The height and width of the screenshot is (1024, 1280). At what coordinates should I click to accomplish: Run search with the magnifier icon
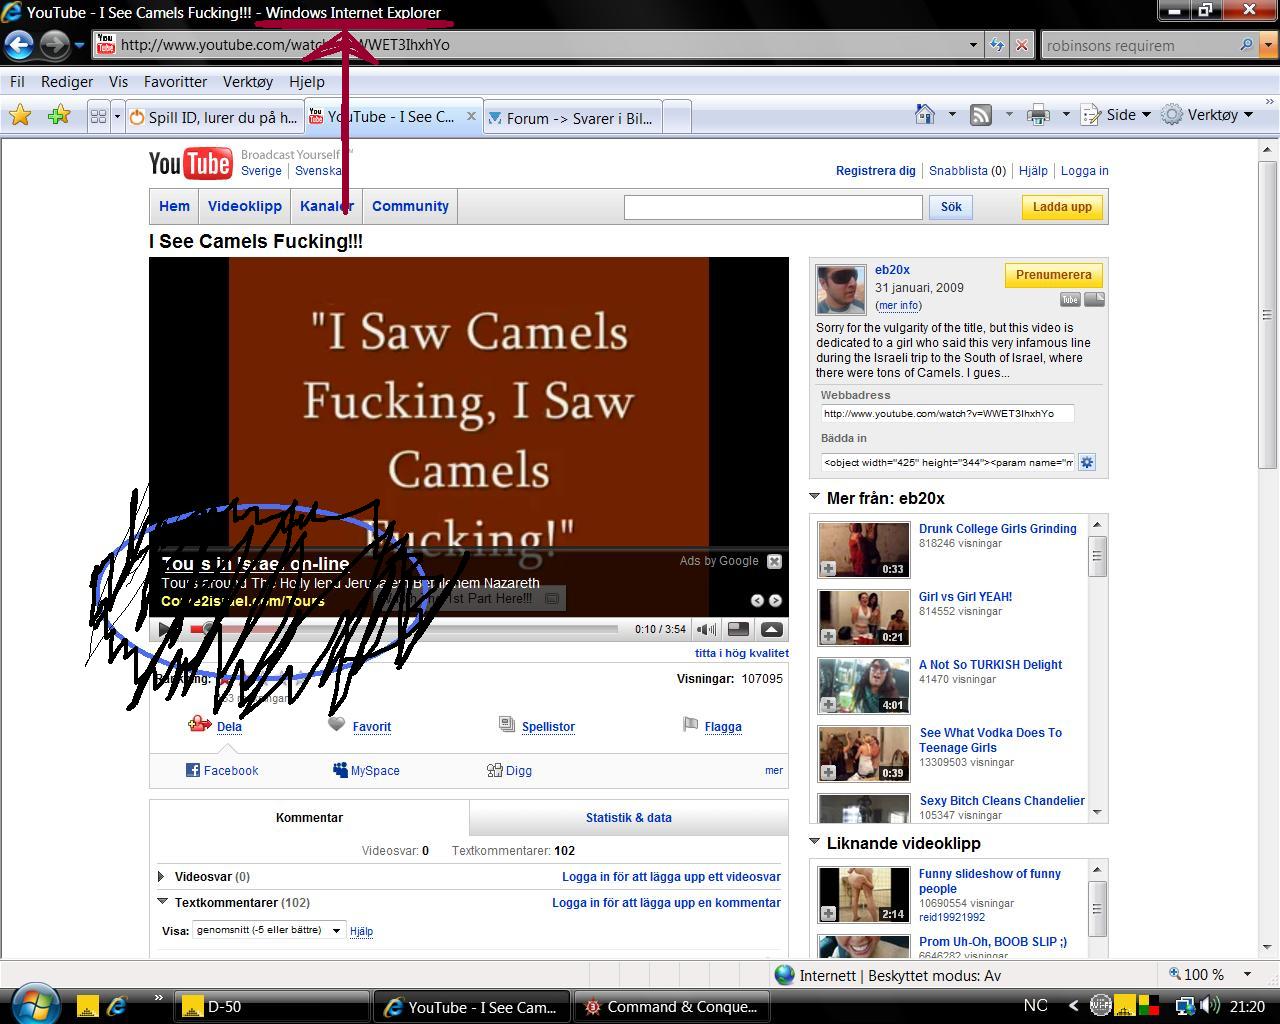(1246, 45)
